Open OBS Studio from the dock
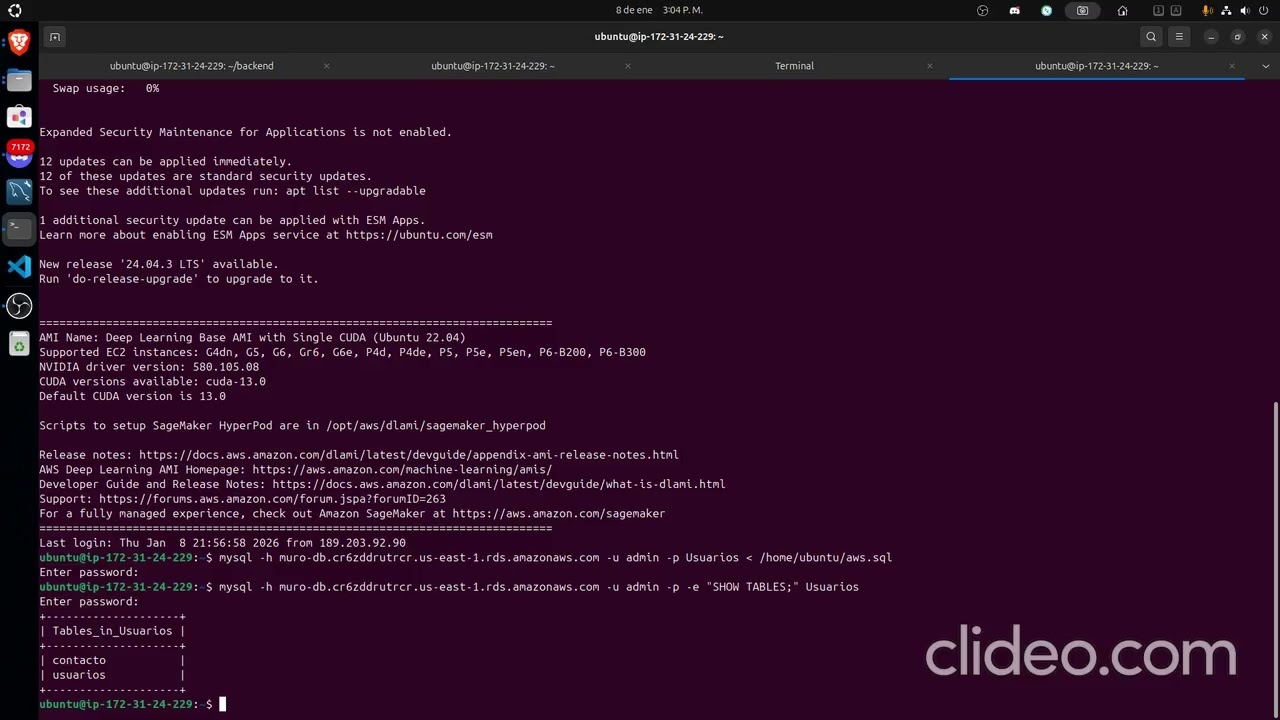1280x720 pixels. point(19,306)
